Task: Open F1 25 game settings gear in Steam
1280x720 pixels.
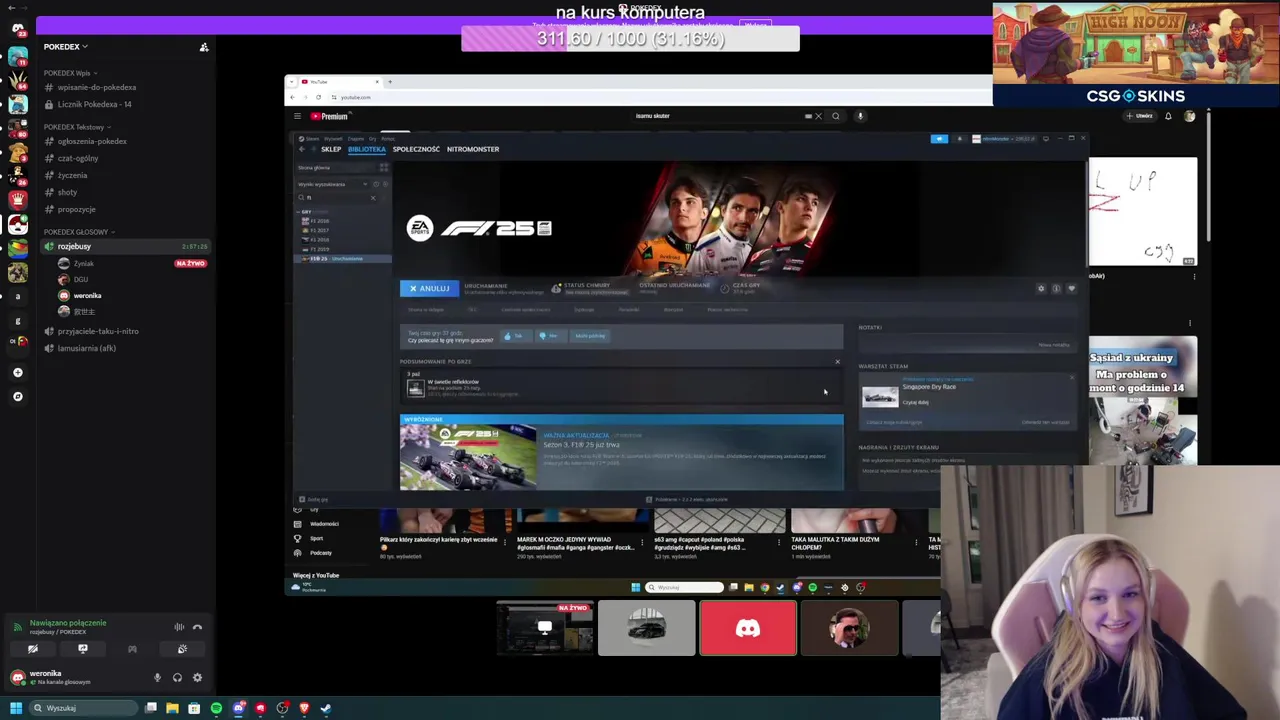Action: [x=1041, y=289]
